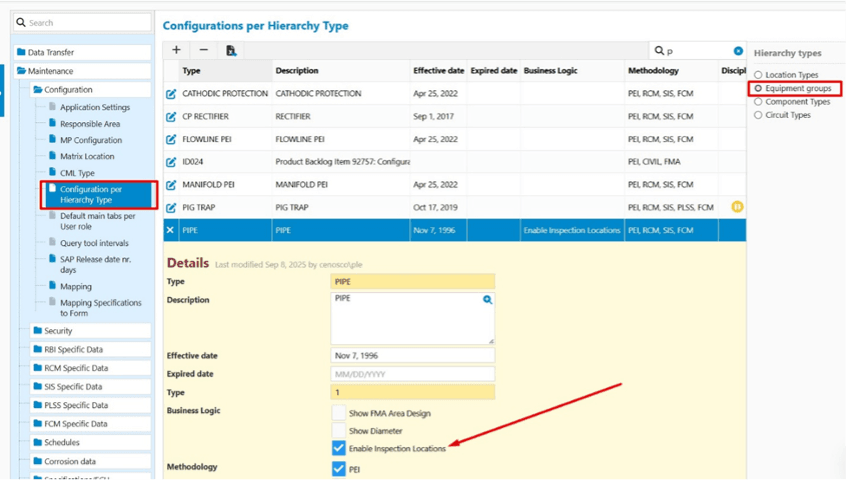Open Mapping Specifications to Form

[x=100, y=308]
